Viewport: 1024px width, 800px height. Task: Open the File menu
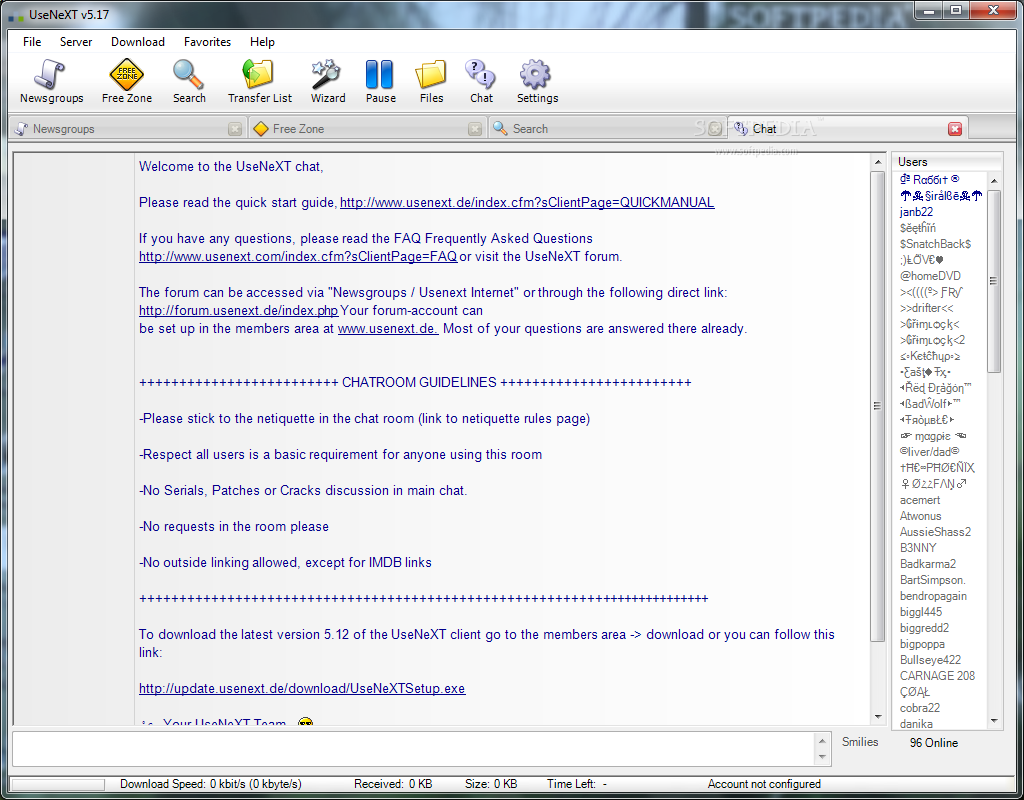[32, 42]
